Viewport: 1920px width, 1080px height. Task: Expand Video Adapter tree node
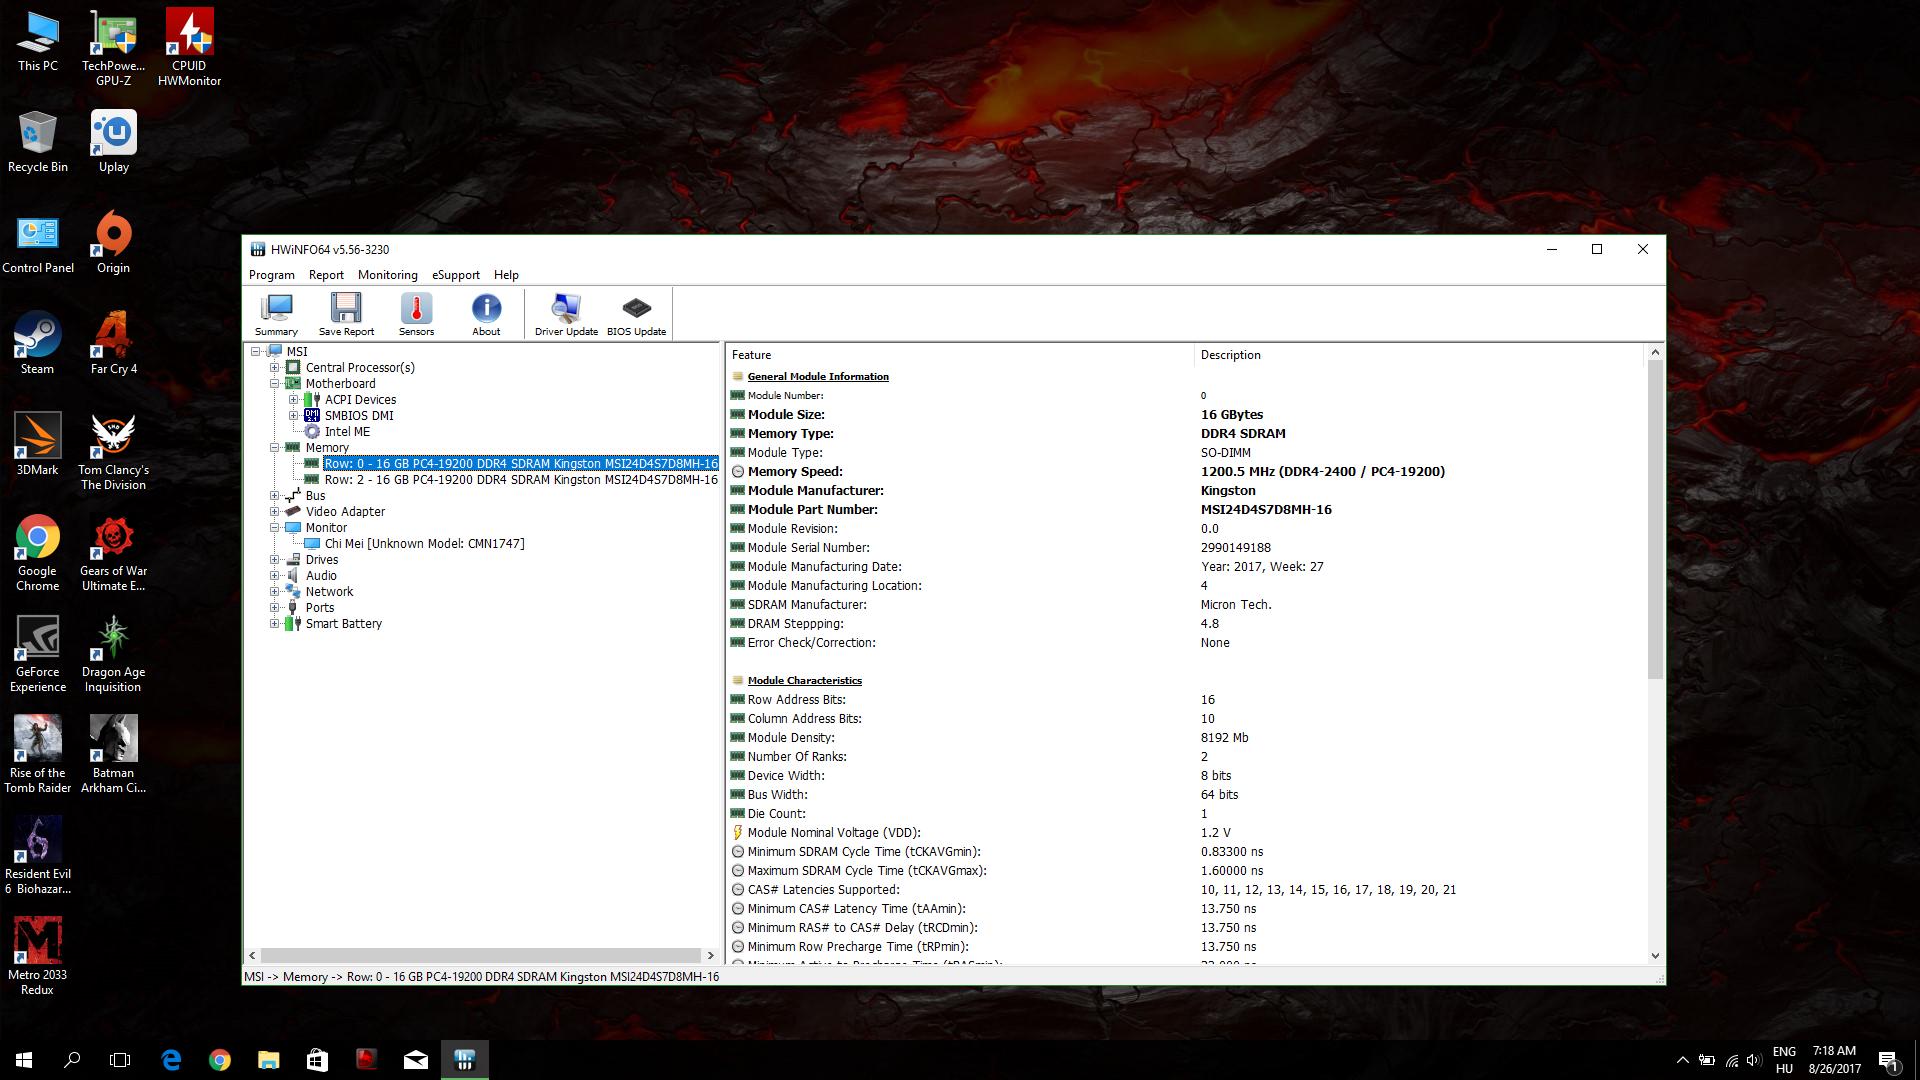click(x=274, y=511)
